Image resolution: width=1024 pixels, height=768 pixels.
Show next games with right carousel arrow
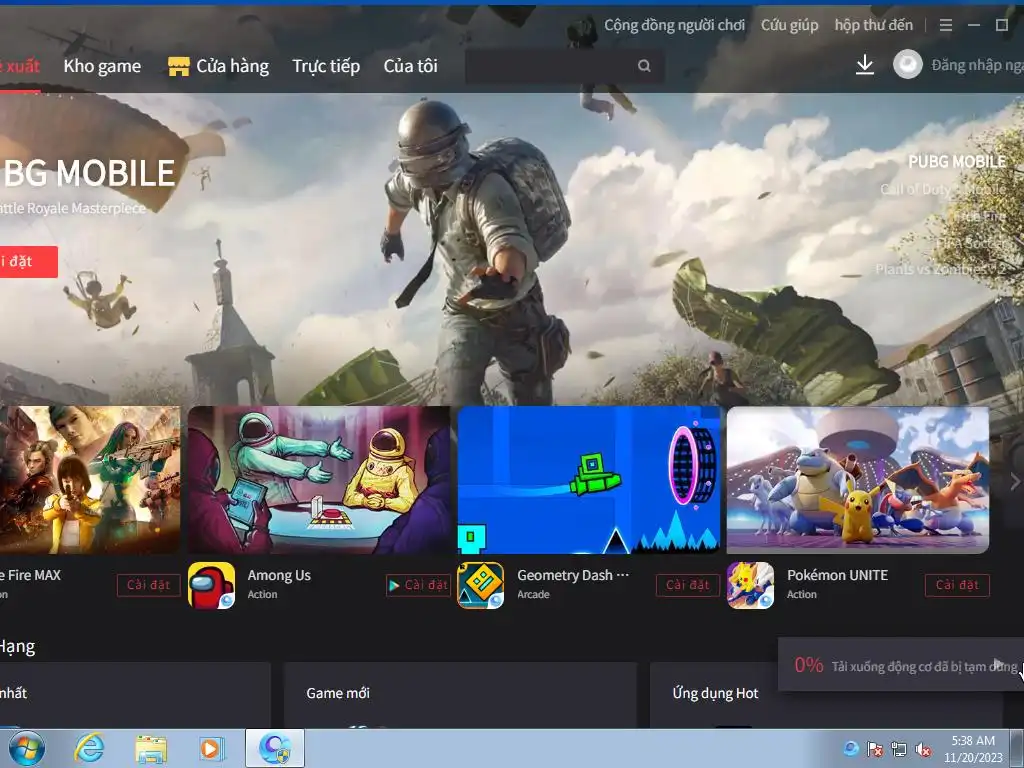point(1015,482)
